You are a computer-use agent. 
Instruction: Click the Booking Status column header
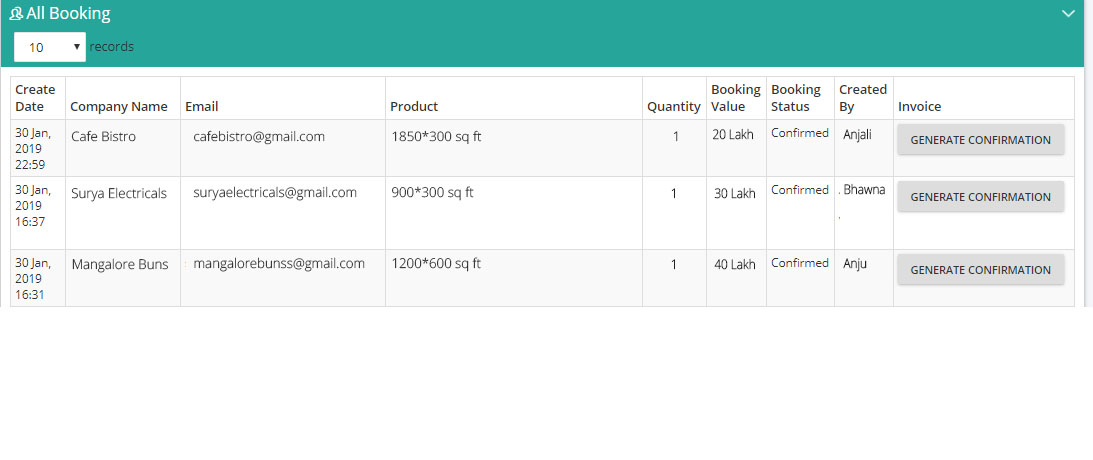795,98
